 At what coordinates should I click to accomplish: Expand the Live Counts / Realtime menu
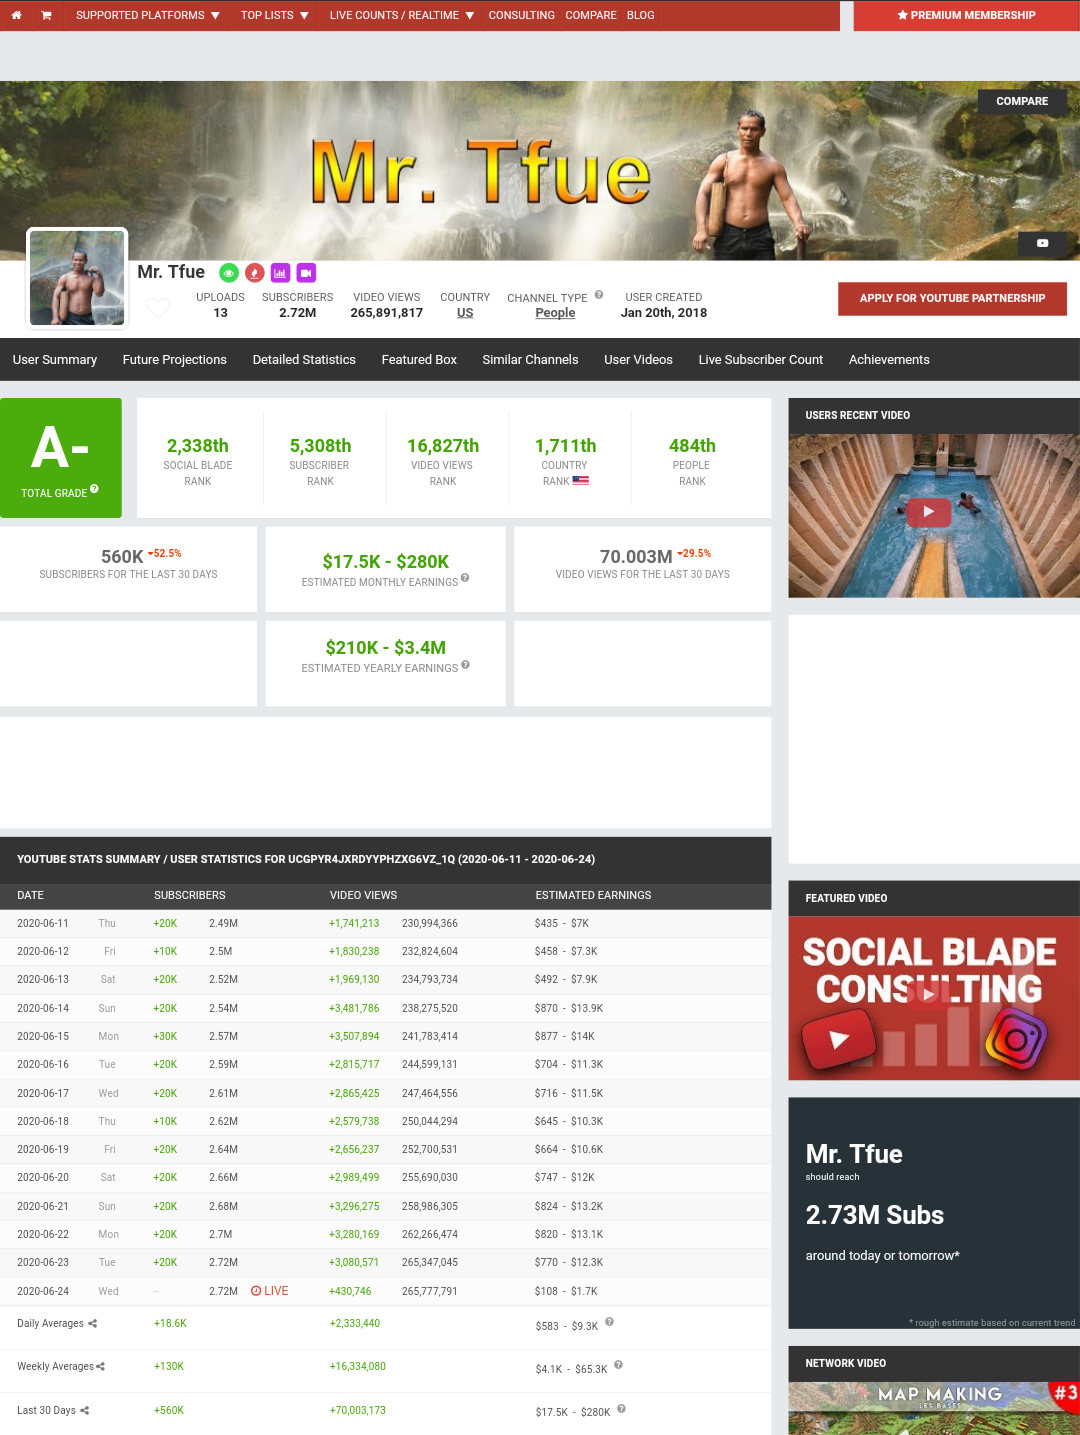(401, 15)
